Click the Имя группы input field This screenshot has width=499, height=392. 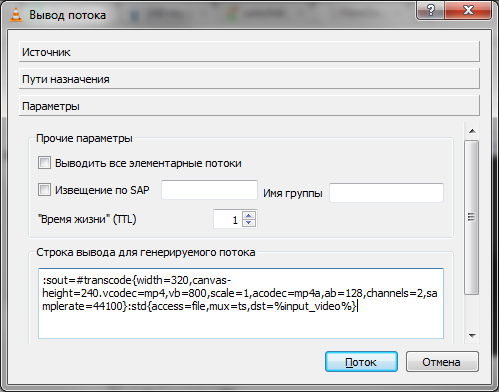tap(386, 192)
